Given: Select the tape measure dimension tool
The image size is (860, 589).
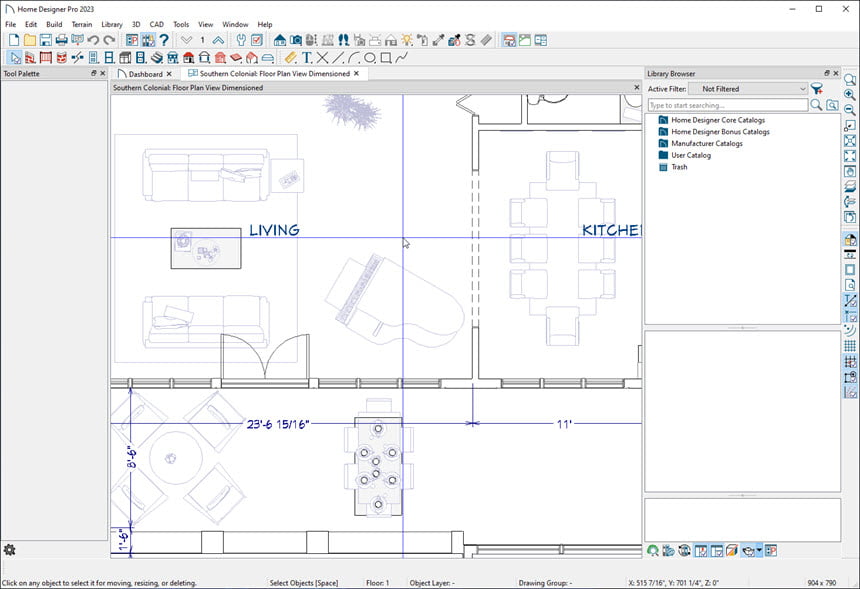Looking at the screenshot, I should (x=291, y=58).
